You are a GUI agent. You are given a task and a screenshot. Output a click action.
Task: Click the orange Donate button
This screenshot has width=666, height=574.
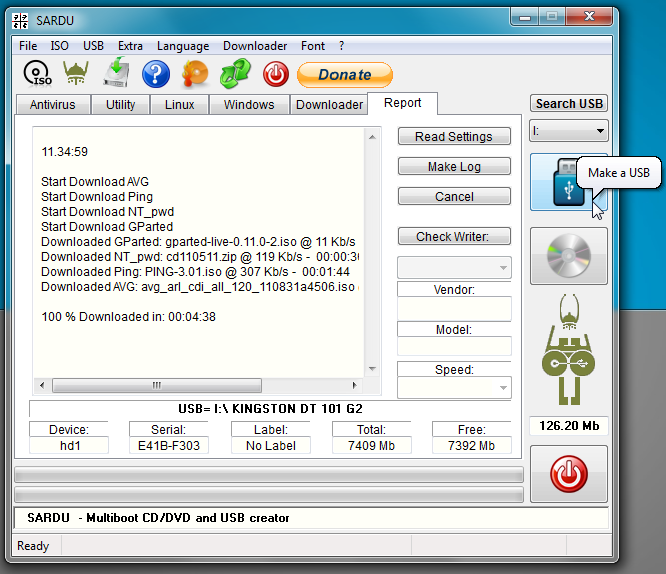[x=345, y=75]
